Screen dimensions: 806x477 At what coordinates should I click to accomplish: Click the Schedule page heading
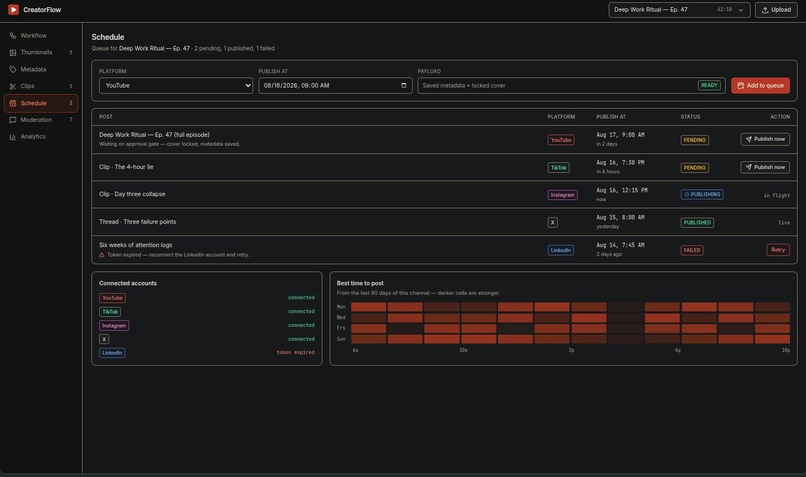pos(108,37)
